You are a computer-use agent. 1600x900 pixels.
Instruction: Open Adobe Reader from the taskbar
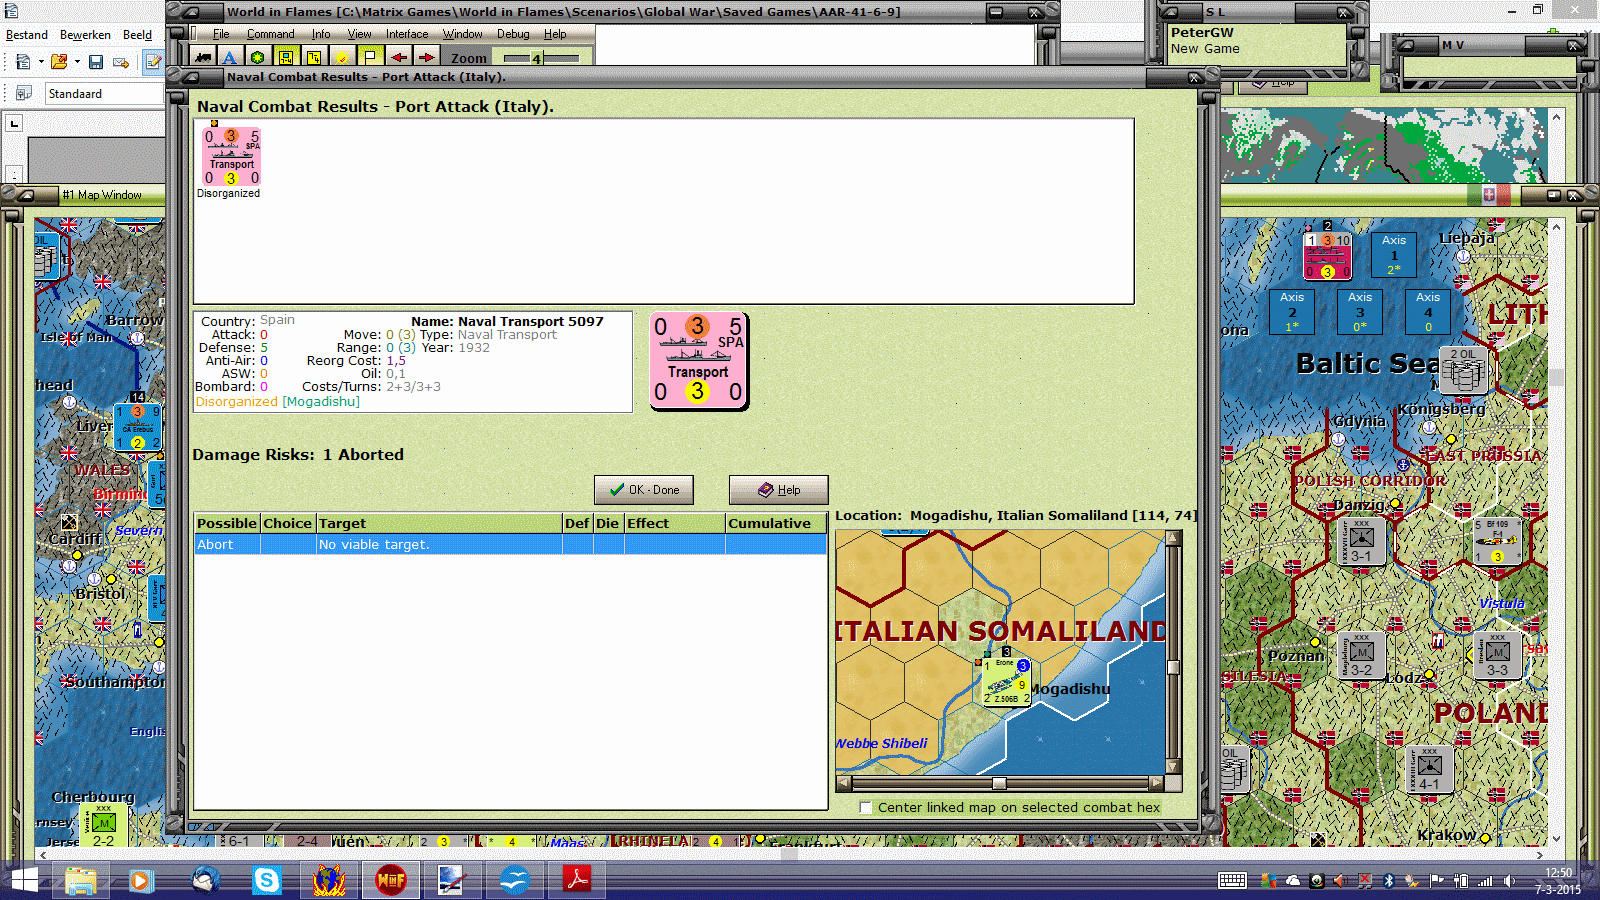pos(576,880)
